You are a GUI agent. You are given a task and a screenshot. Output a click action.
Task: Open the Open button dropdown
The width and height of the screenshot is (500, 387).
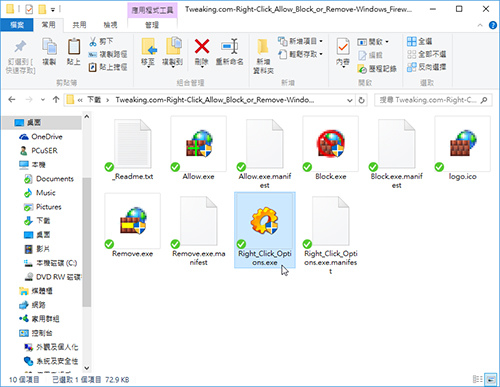click(x=387, y=42)
